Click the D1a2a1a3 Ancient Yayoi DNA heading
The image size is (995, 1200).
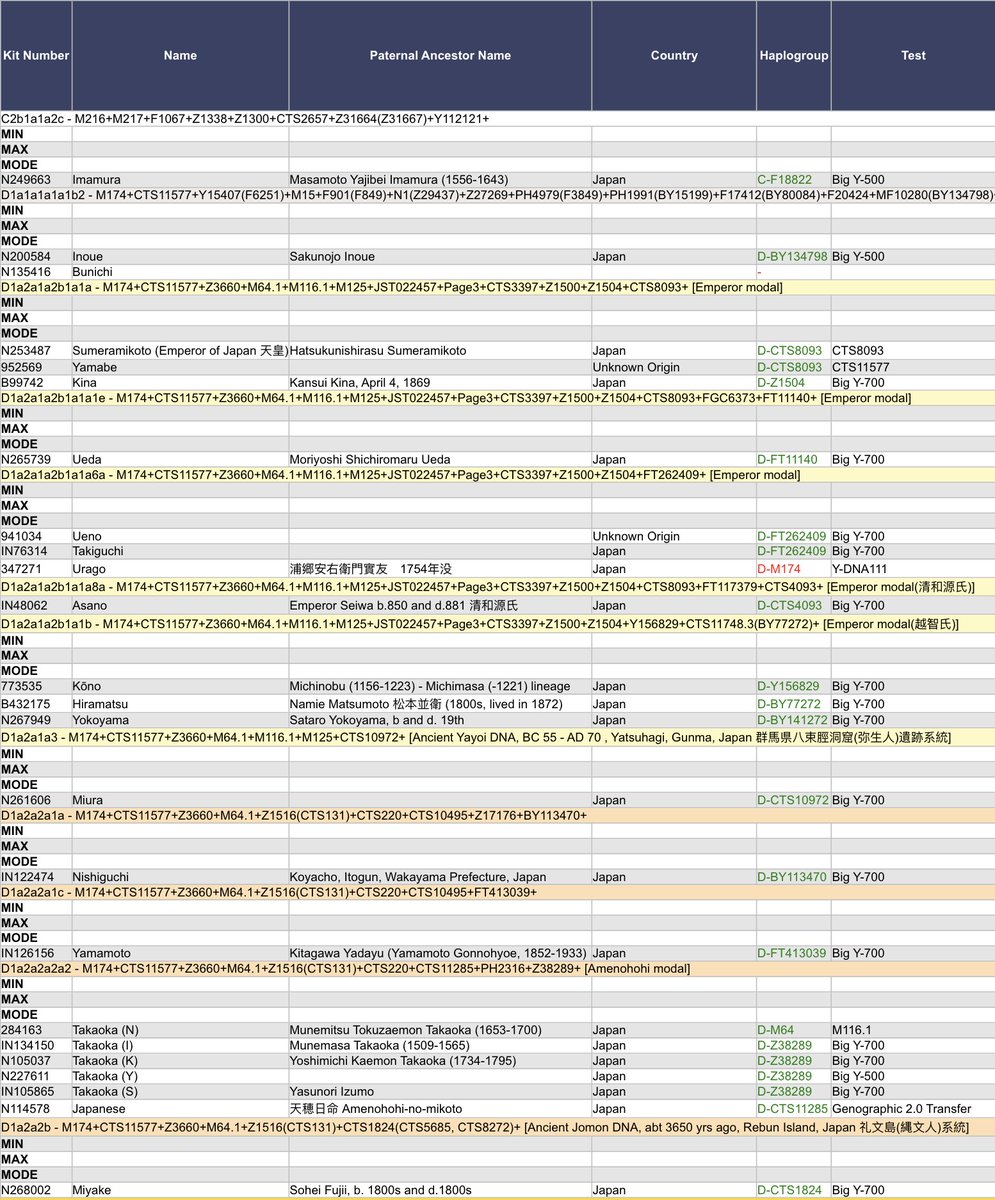pos(497,737)
